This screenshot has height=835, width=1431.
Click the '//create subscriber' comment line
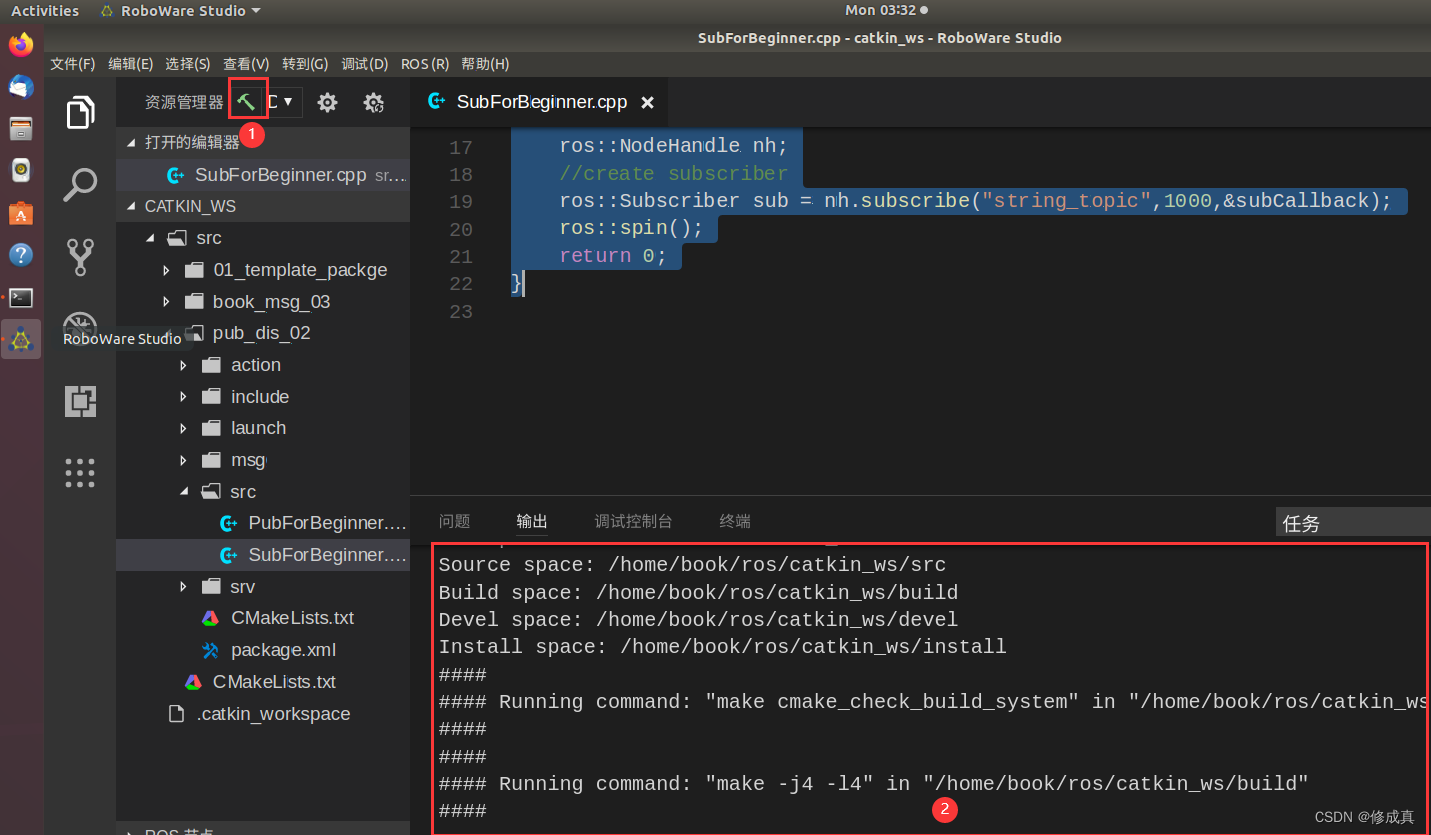click(673, 174)
